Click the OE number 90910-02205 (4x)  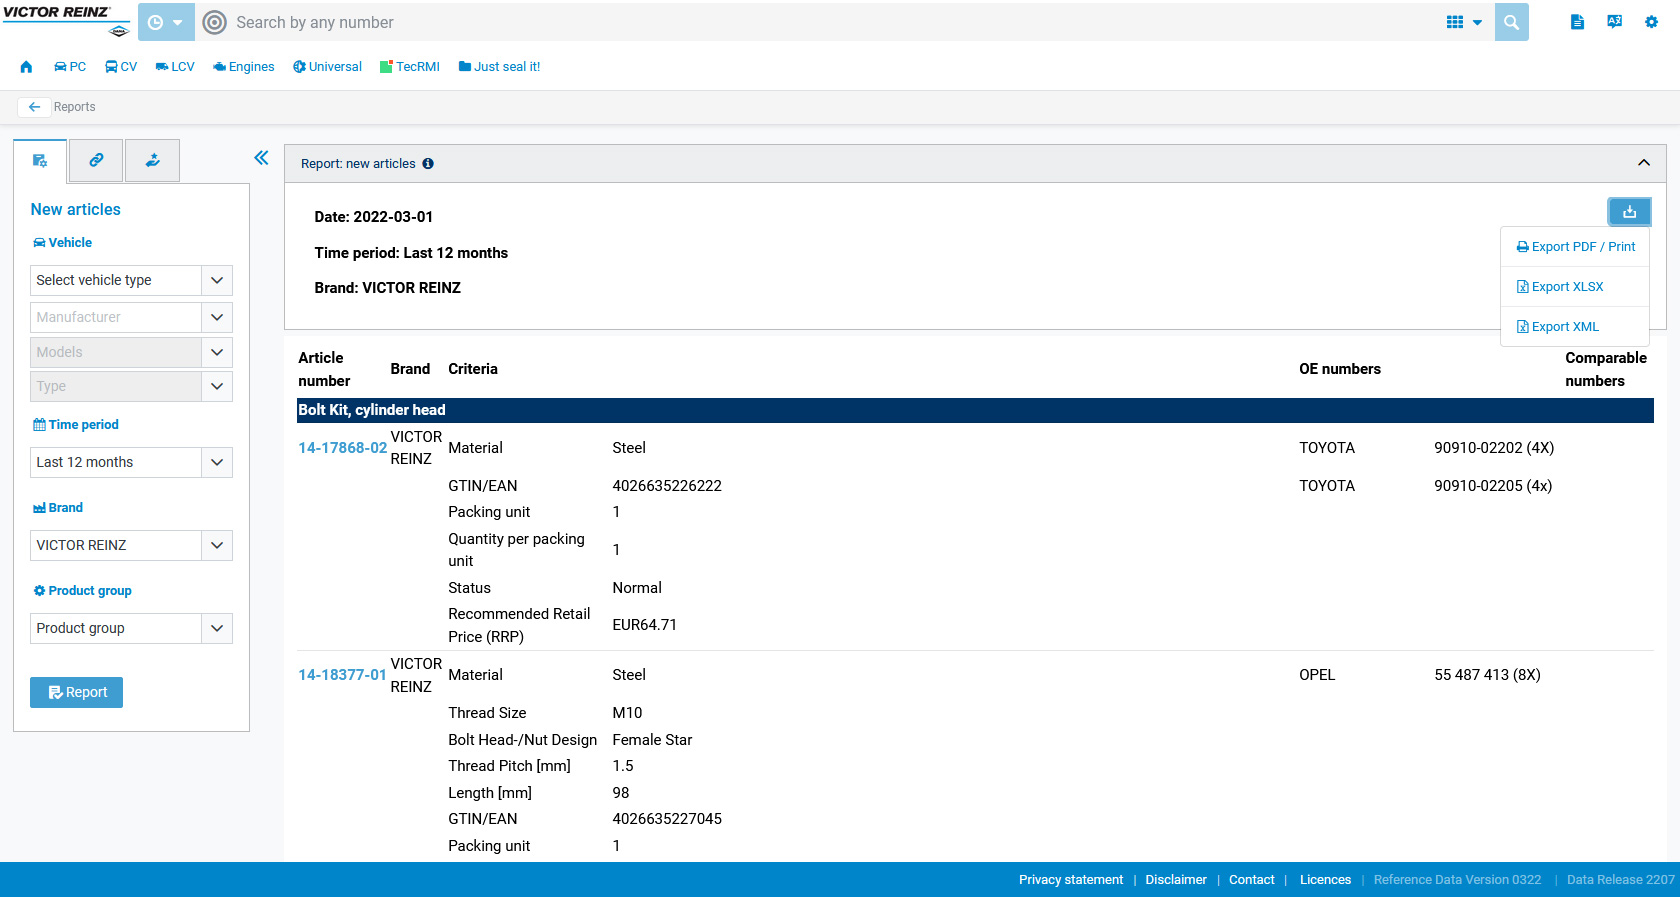pyautogui.click(x=1493, y=486)
